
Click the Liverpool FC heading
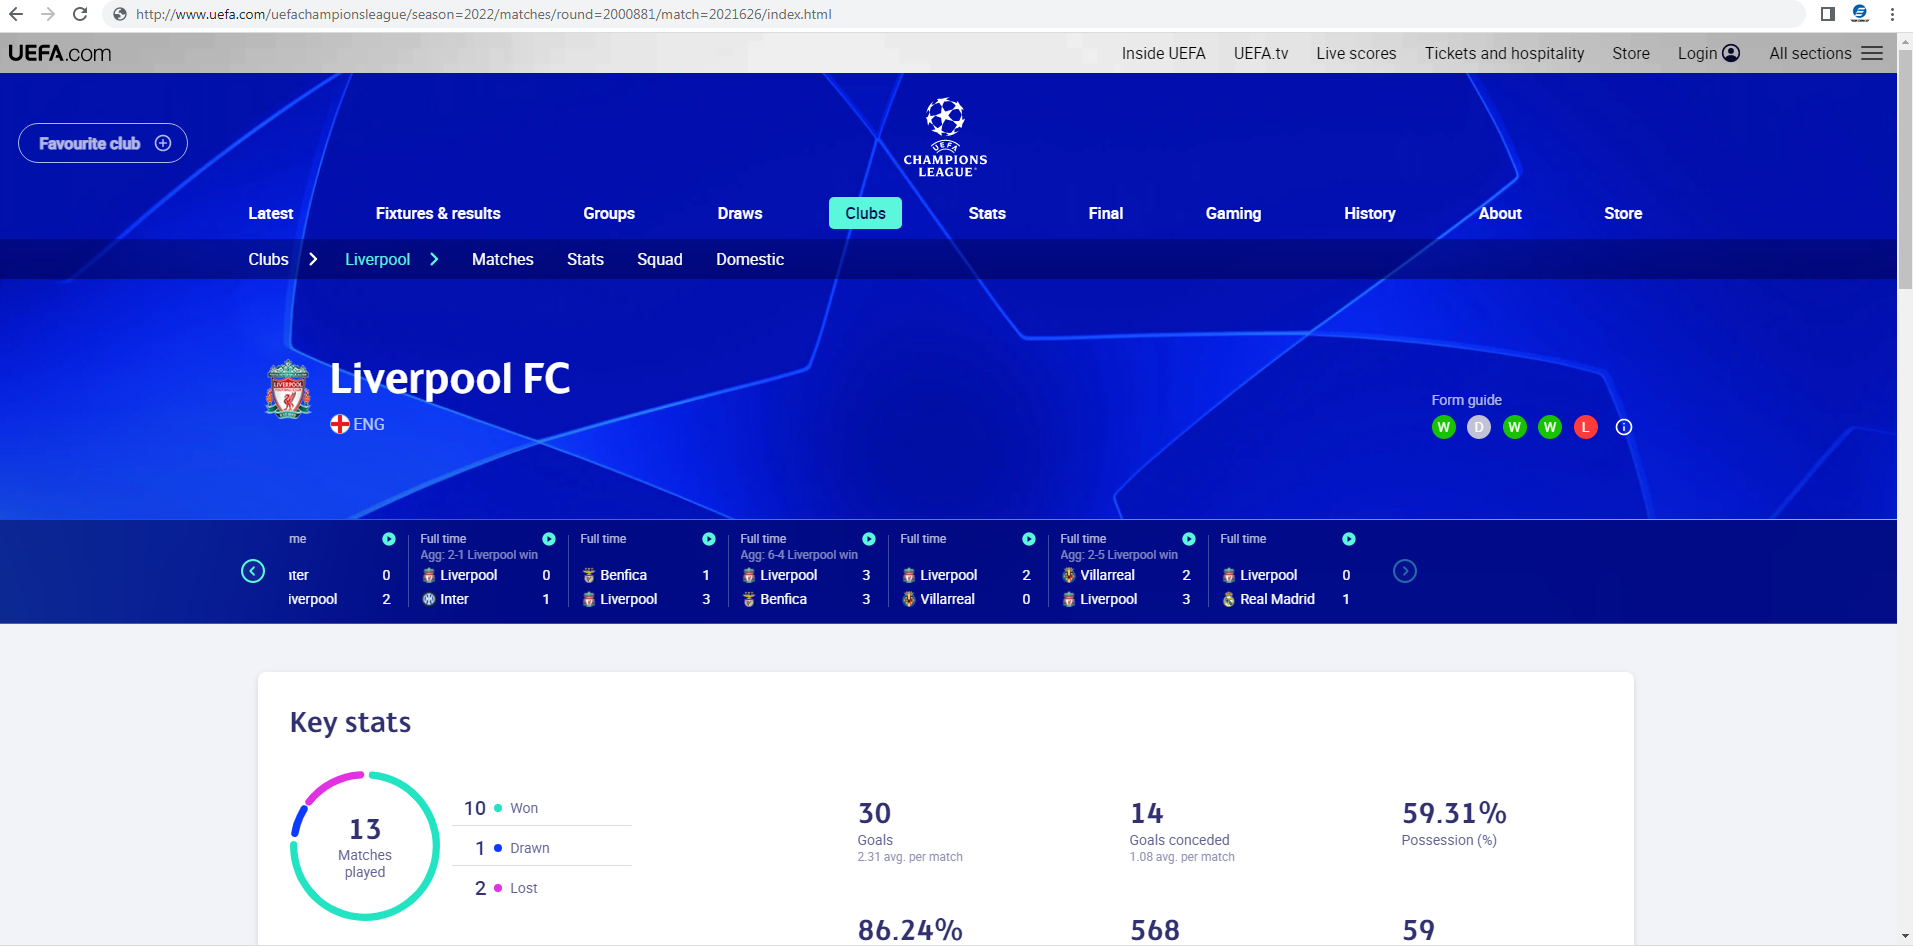[x=450, y=378]
